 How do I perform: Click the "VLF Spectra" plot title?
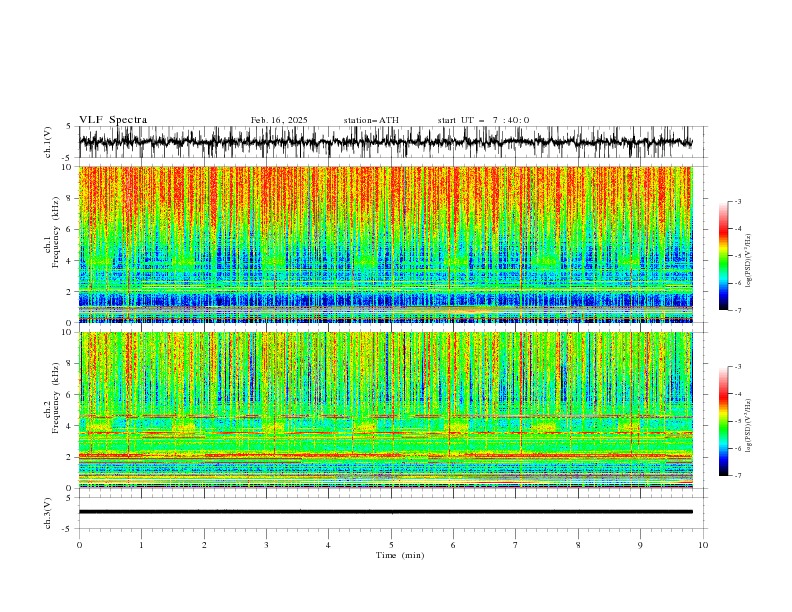[x=113, y=120]
